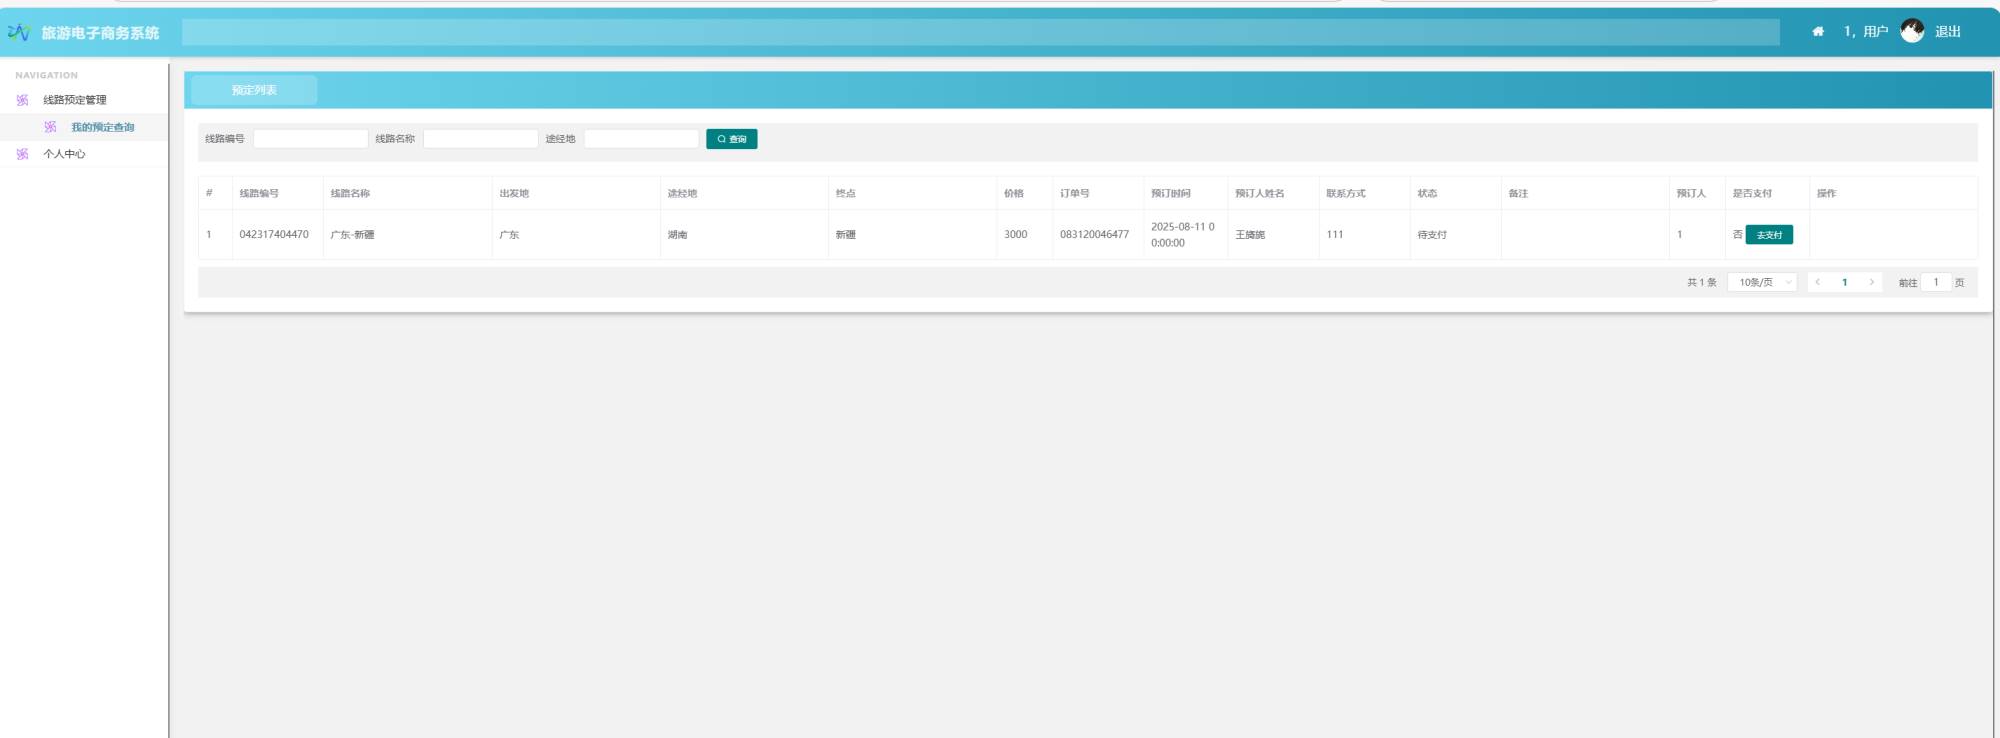This screenshot has width=2000, height=738.
Task: Click into the 途经地 input box
Action: [641, 139]
